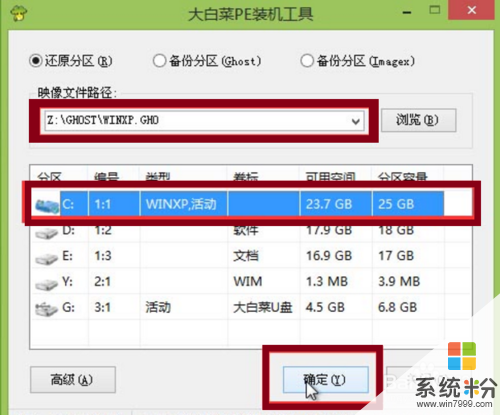The height and width of the screenshot is (415, 500).
Task: Click the 浏览 (B) browse button
Action: pyautogui.click(x=418, y=120)
